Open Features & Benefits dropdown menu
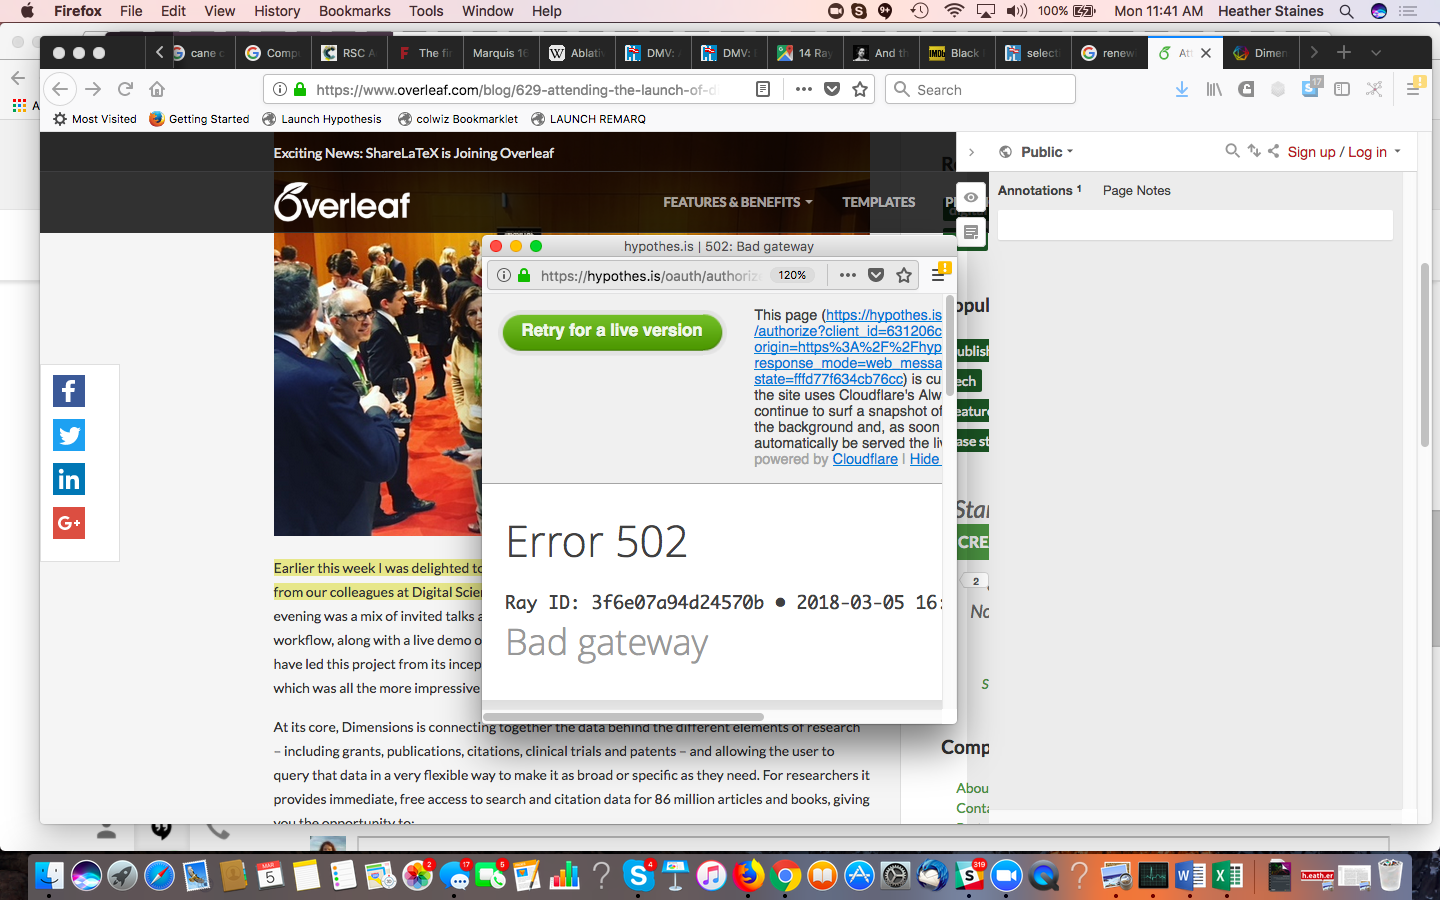Viewport: 1440px width, 900px height. click(x=737, y=202)
